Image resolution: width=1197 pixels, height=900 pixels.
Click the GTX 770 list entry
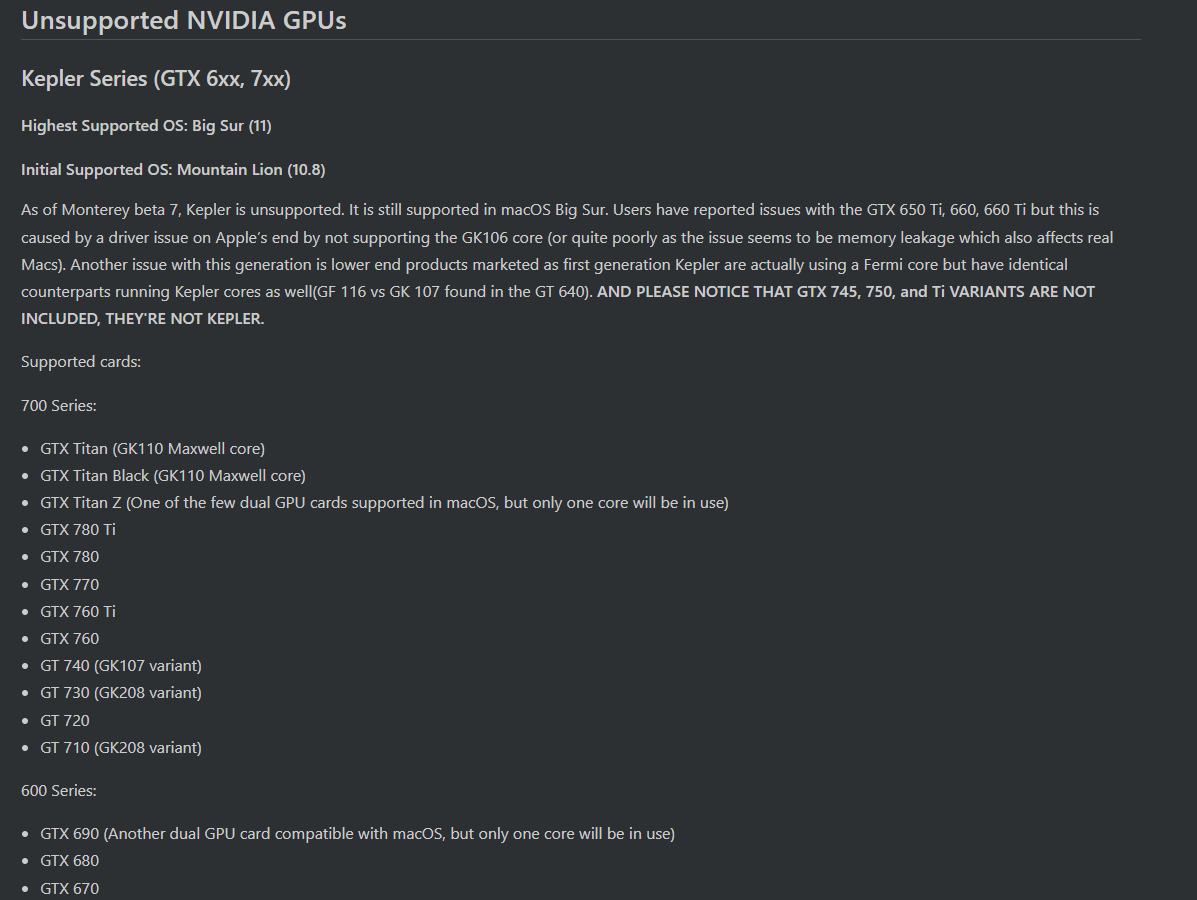[x=69, y=585]
